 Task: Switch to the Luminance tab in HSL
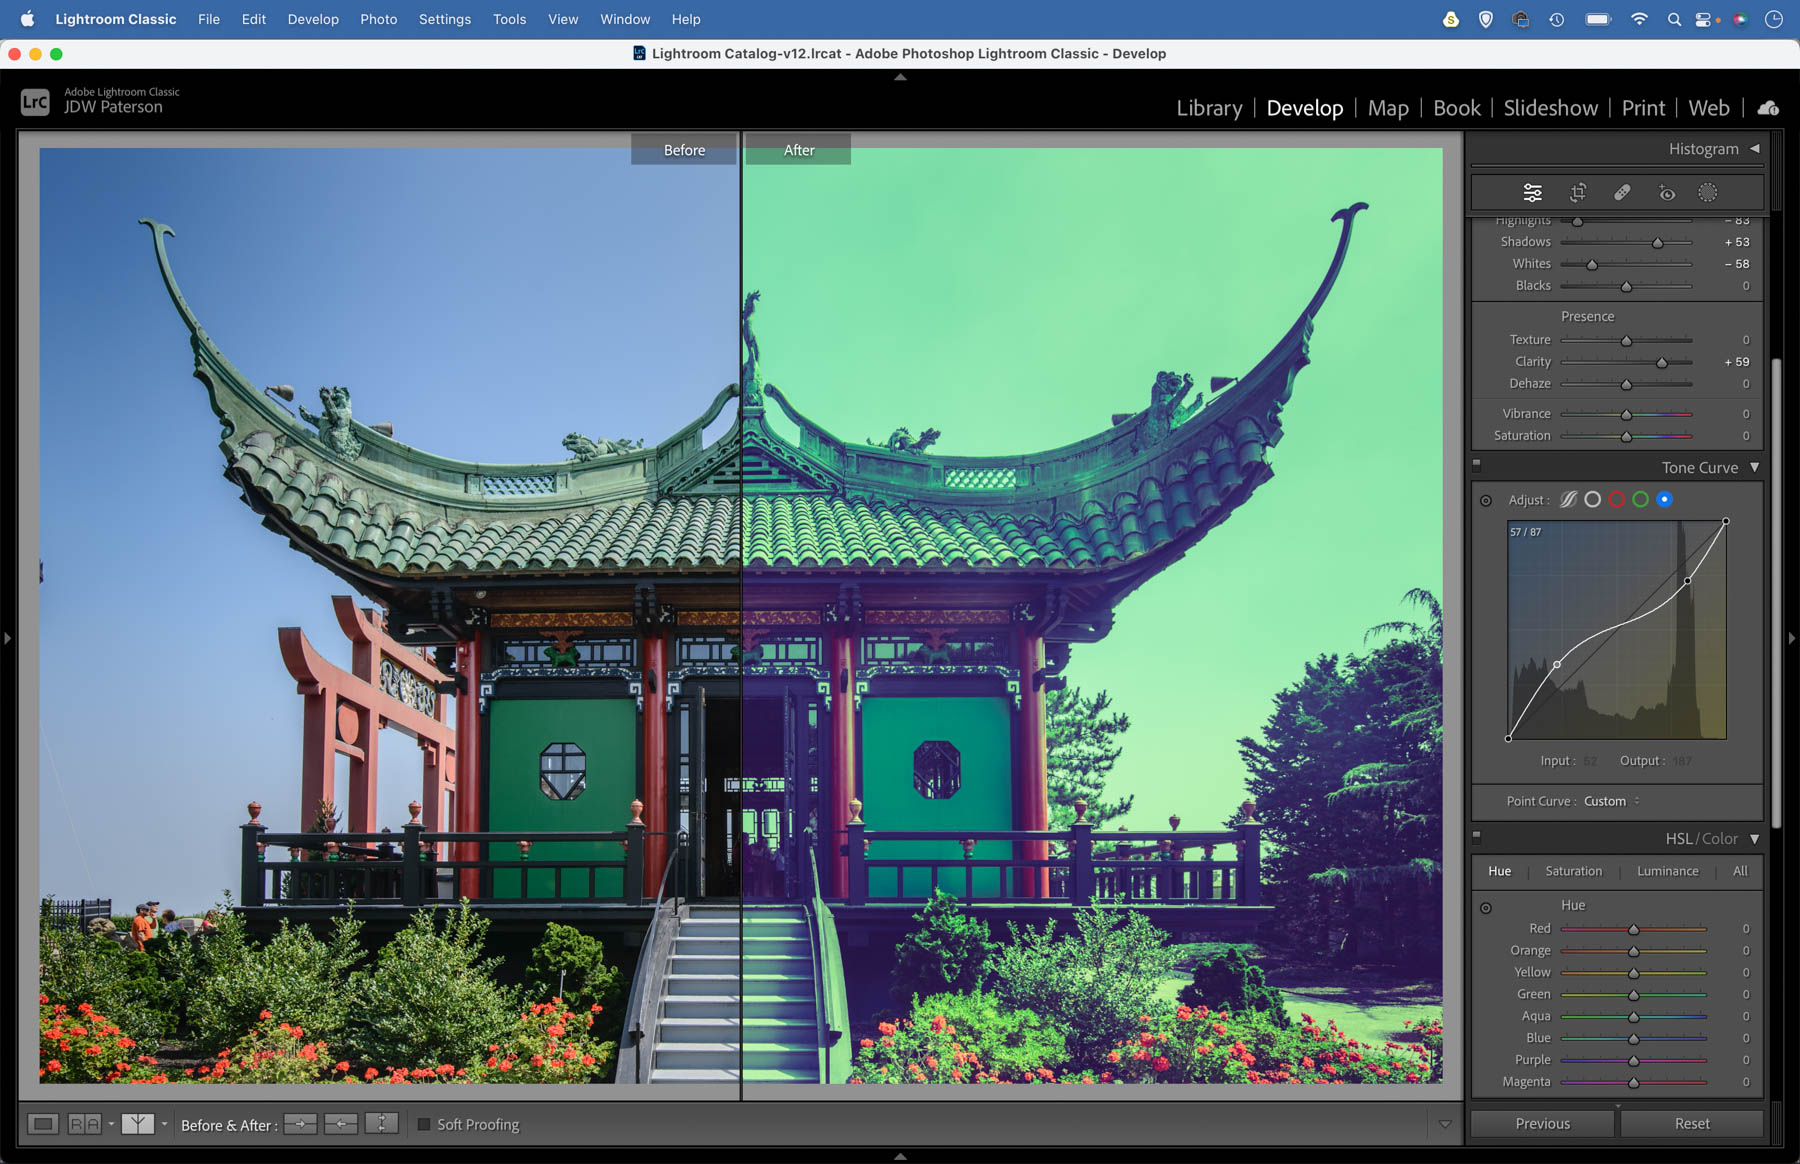(1667, 871)
